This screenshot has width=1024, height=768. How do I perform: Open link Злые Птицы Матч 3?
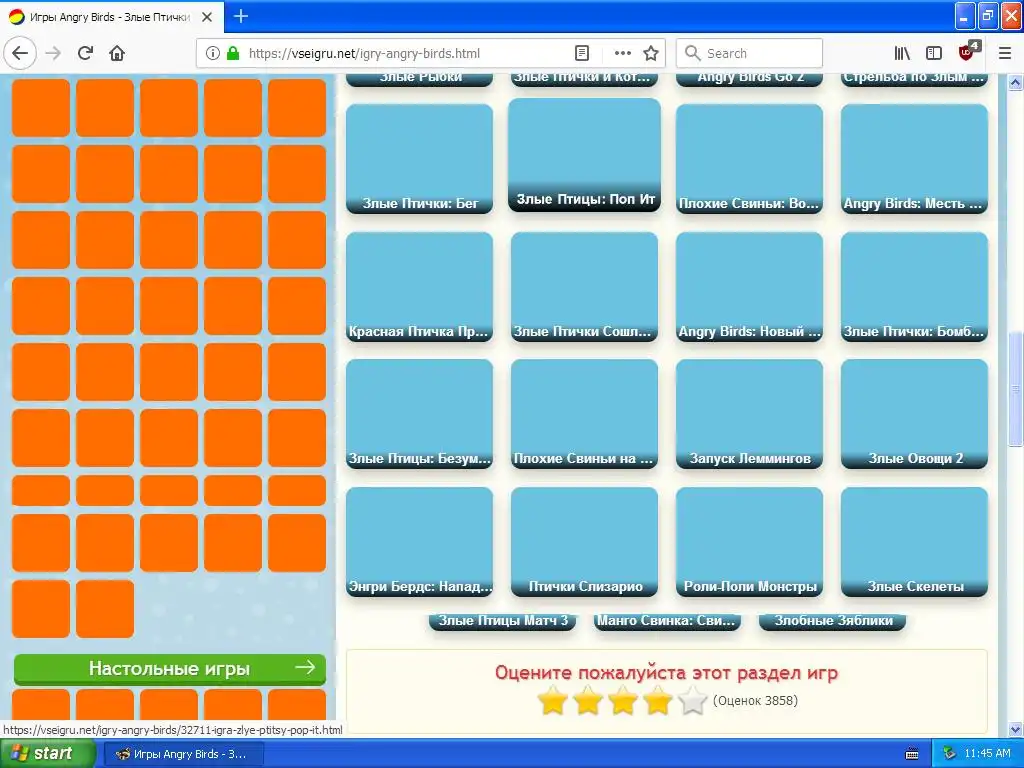502,621
